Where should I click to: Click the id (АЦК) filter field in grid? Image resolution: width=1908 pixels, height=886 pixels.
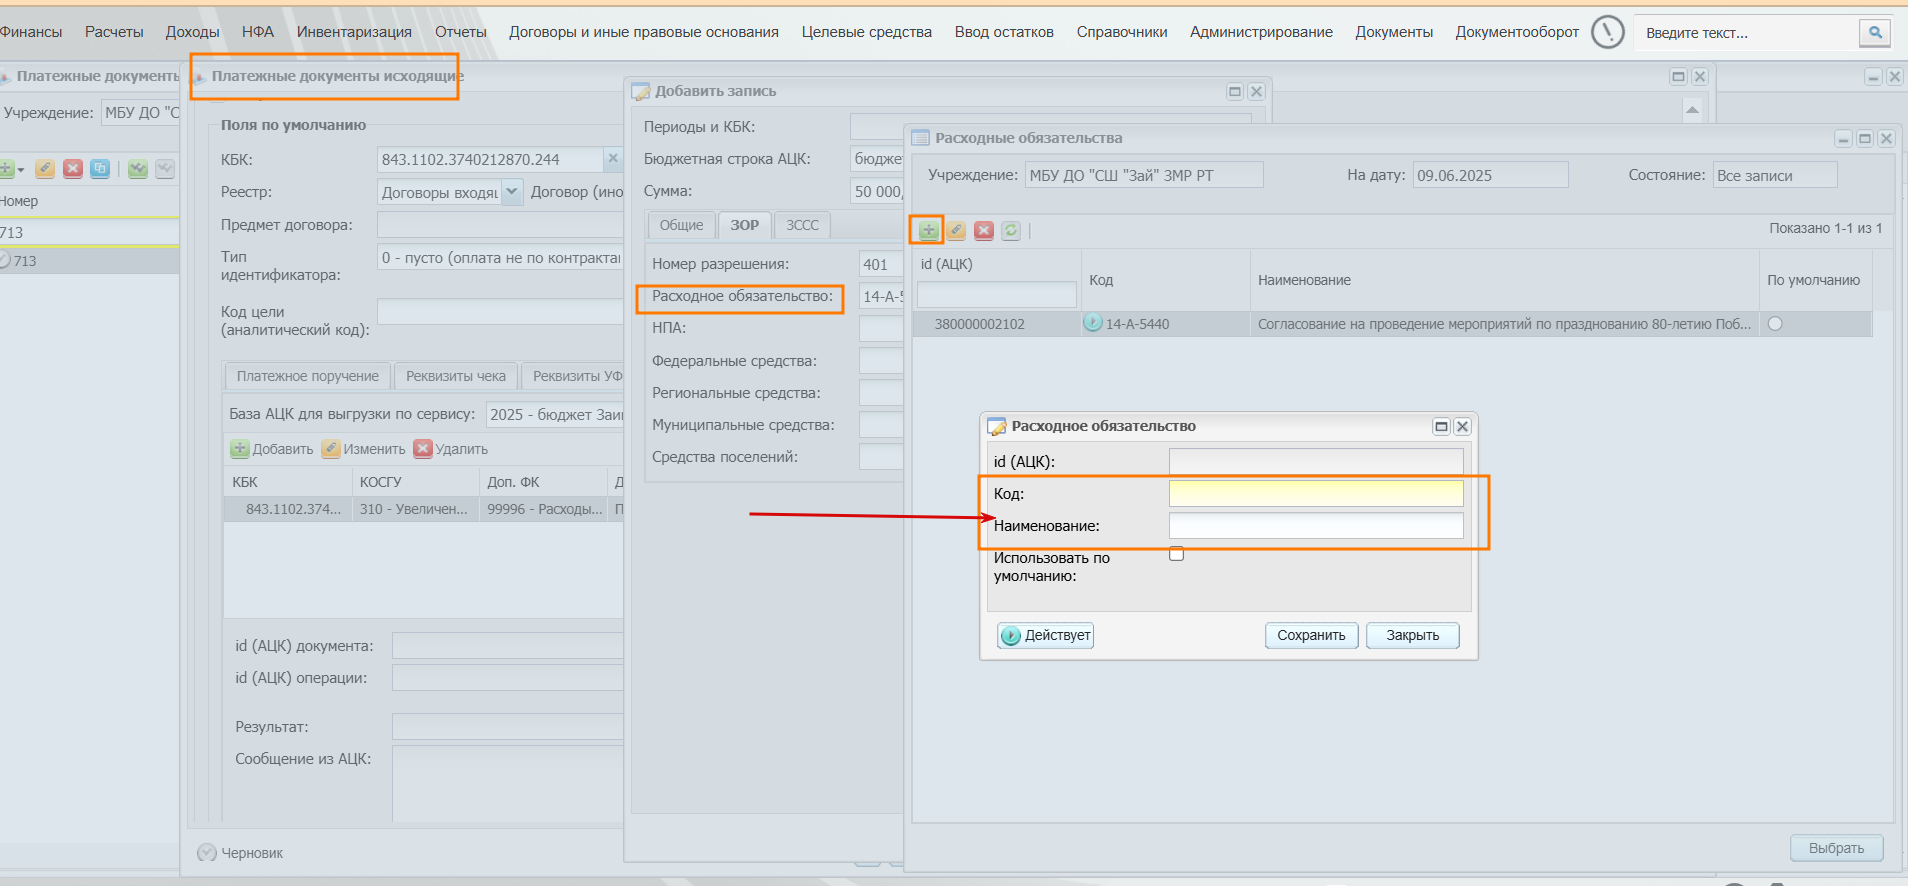pos(997,294)
